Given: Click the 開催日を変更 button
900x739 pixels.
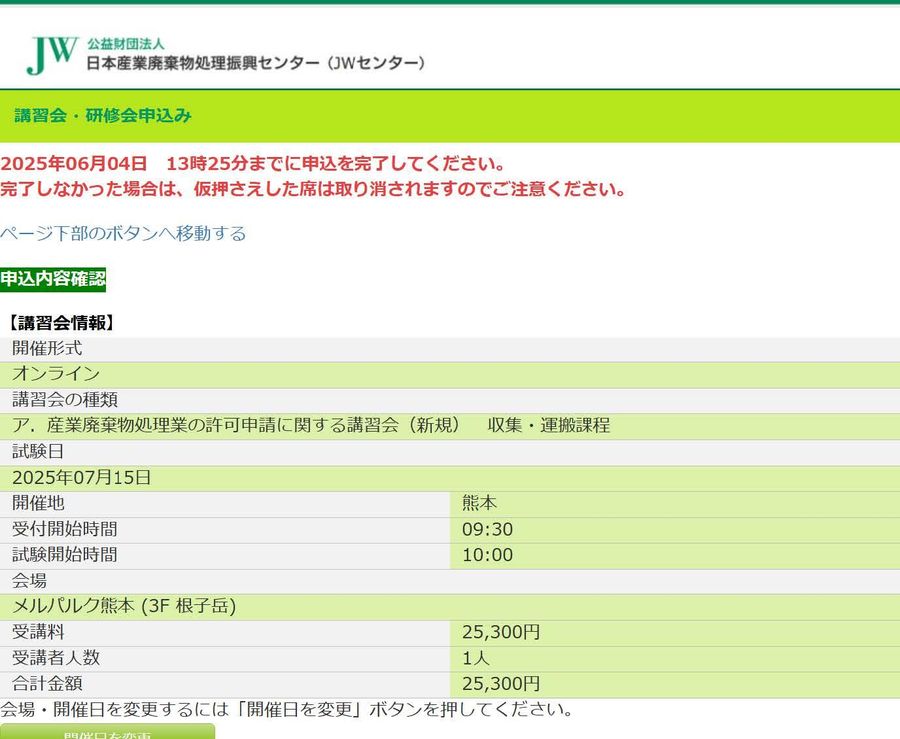Looking at the screenshot, I should click(107, 733).
